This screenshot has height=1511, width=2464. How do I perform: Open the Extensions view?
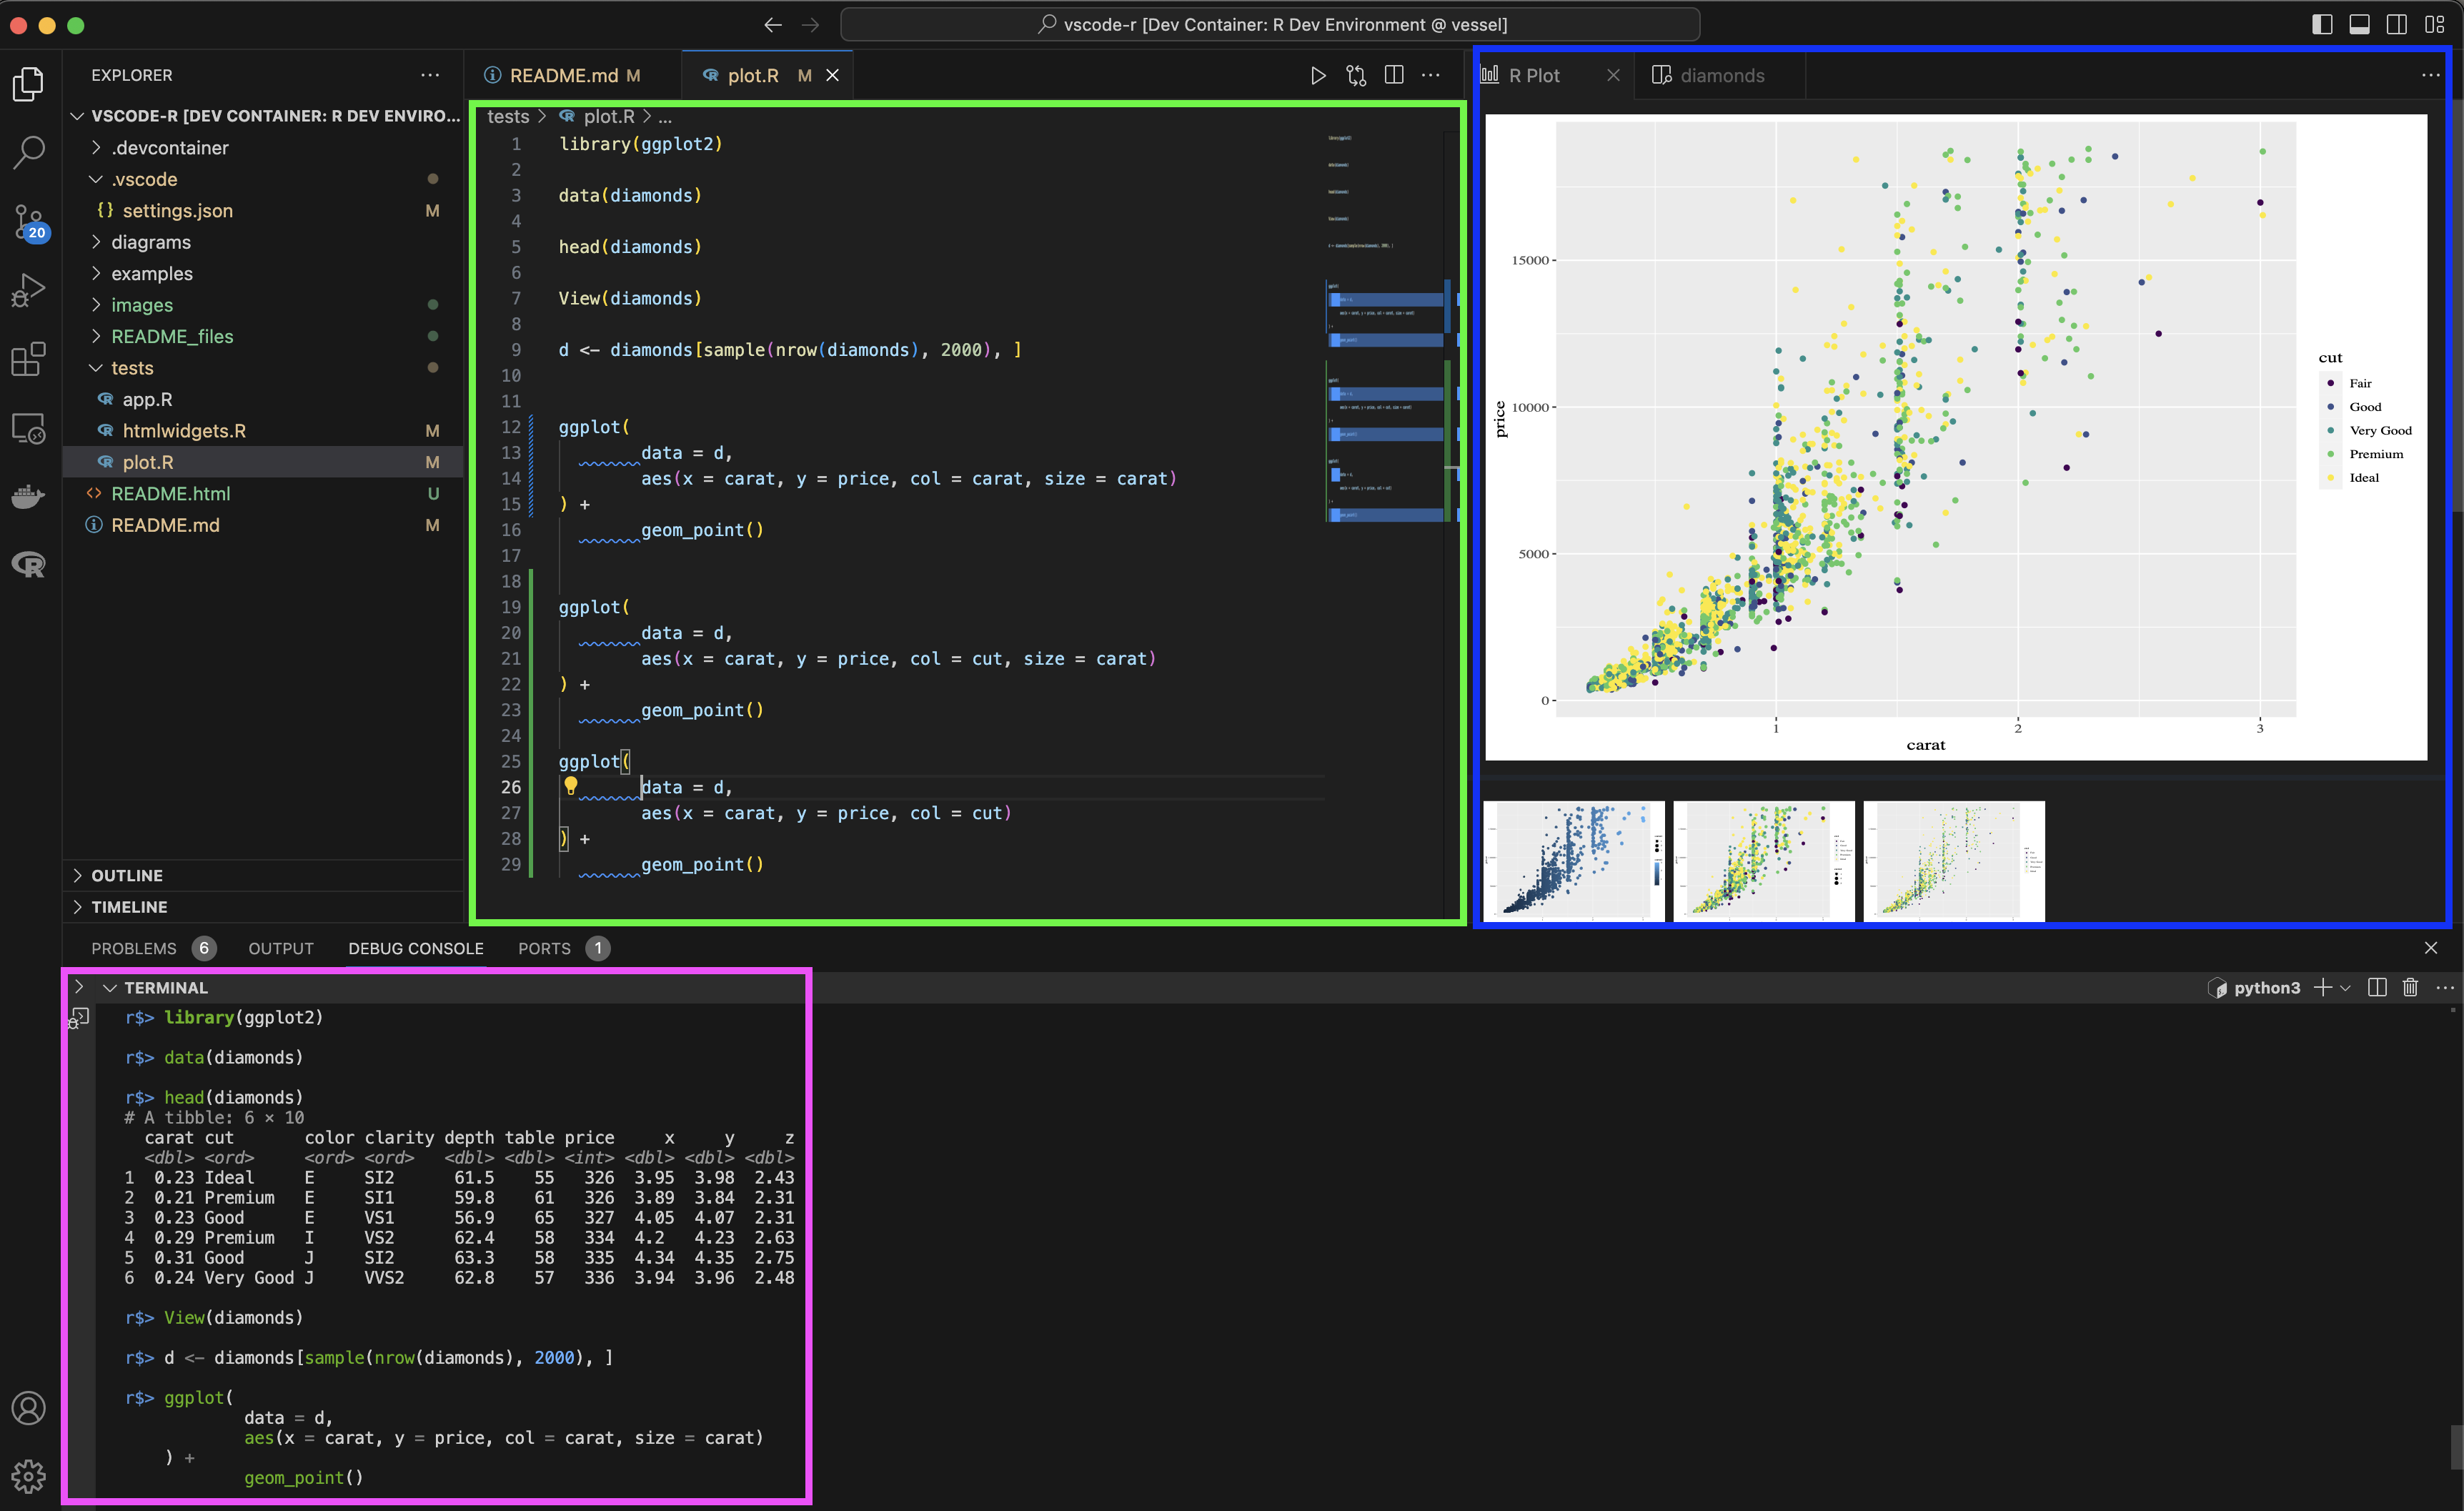point(28,359)
